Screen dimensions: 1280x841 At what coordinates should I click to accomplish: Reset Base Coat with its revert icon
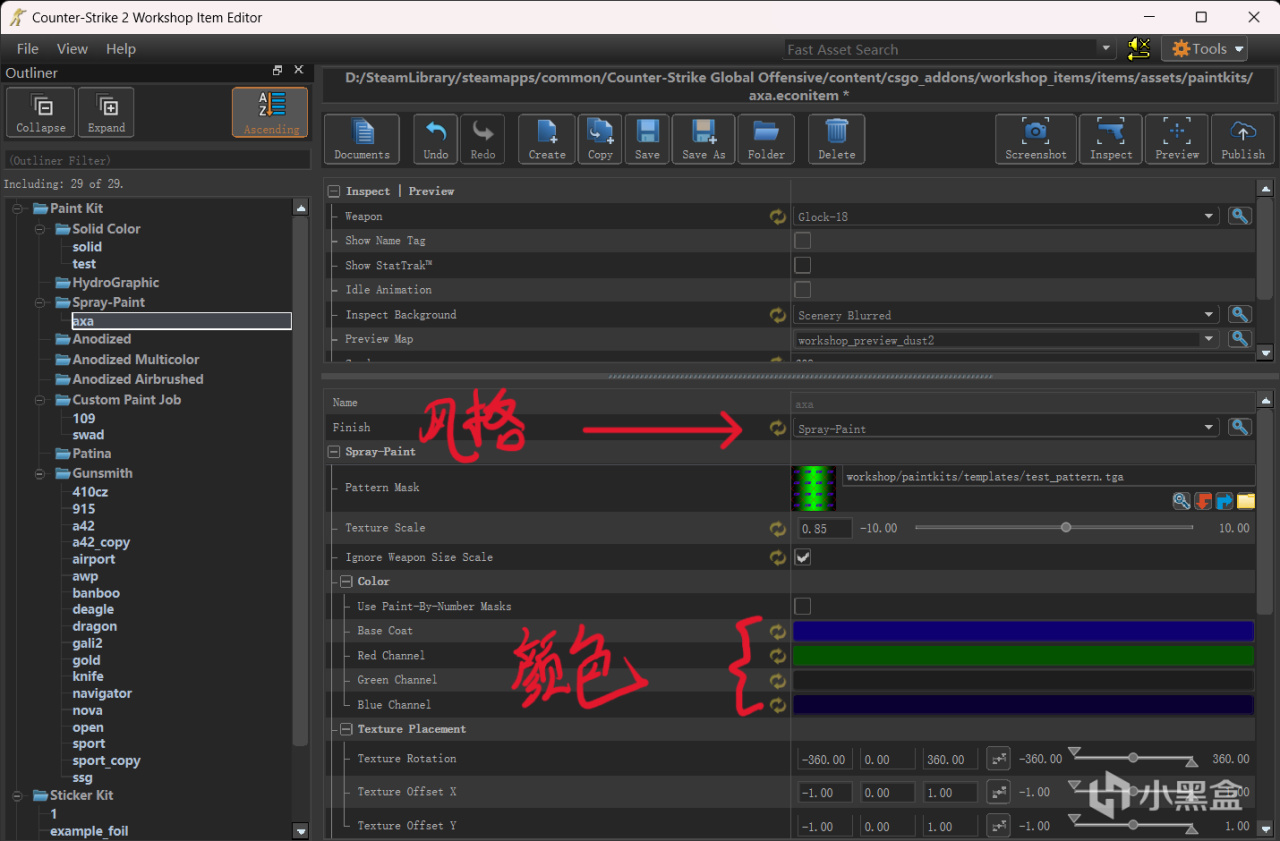click(778, 631)
